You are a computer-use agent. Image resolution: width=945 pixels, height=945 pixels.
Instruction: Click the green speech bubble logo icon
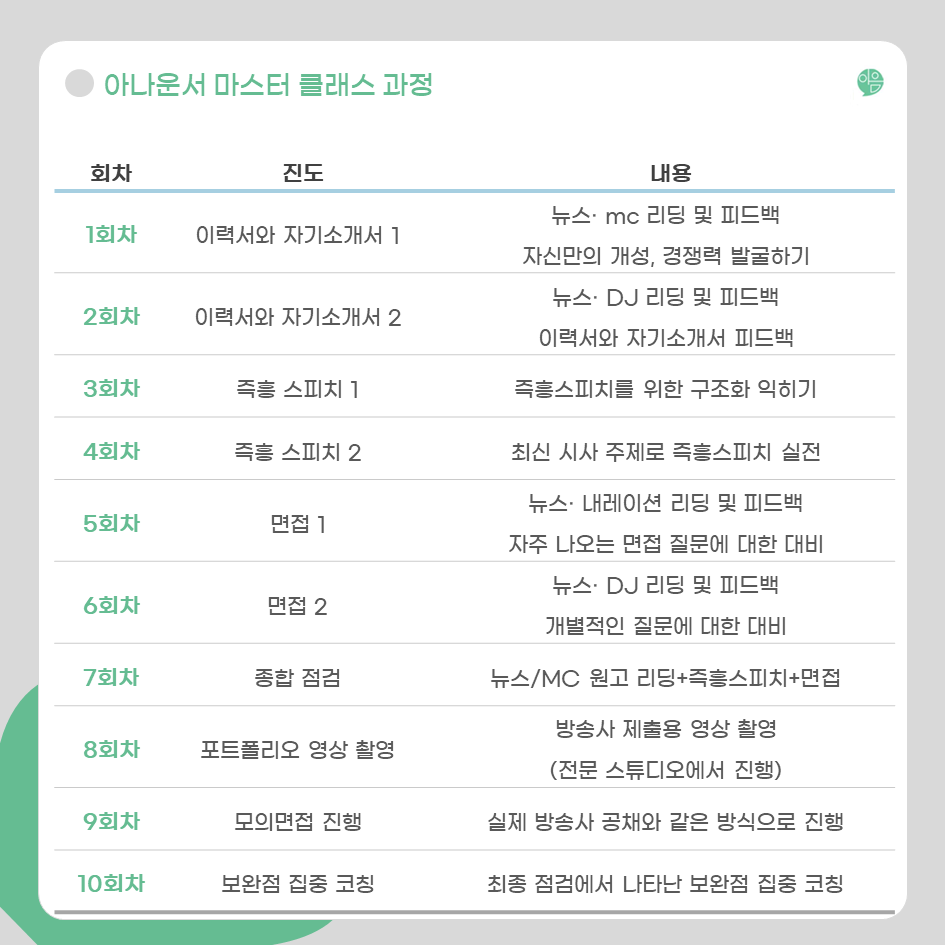click(870, 83)
